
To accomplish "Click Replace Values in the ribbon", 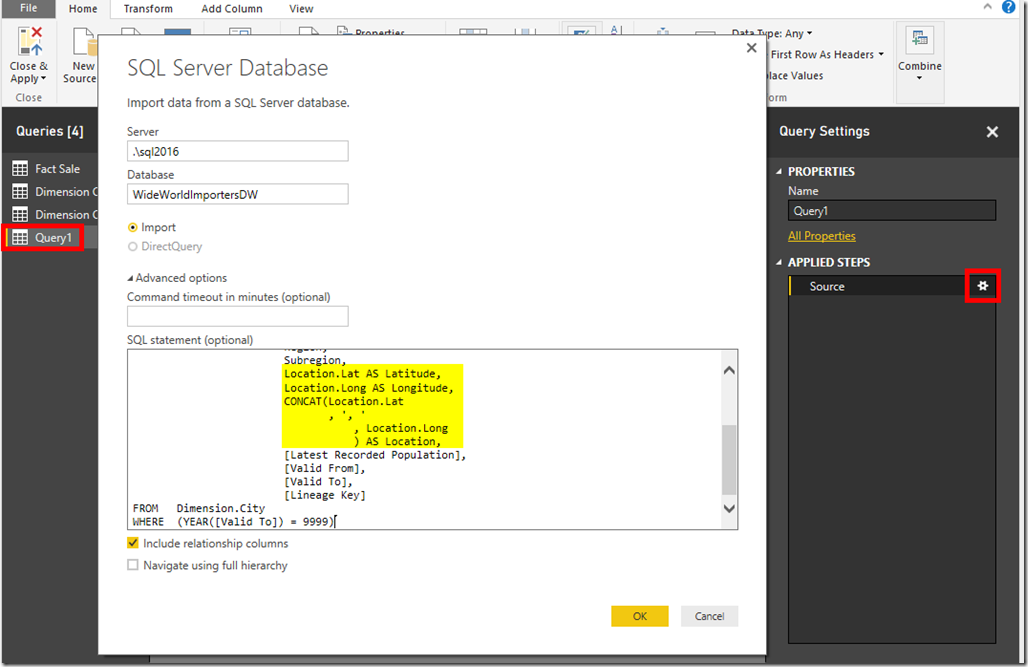I will 795,75.
